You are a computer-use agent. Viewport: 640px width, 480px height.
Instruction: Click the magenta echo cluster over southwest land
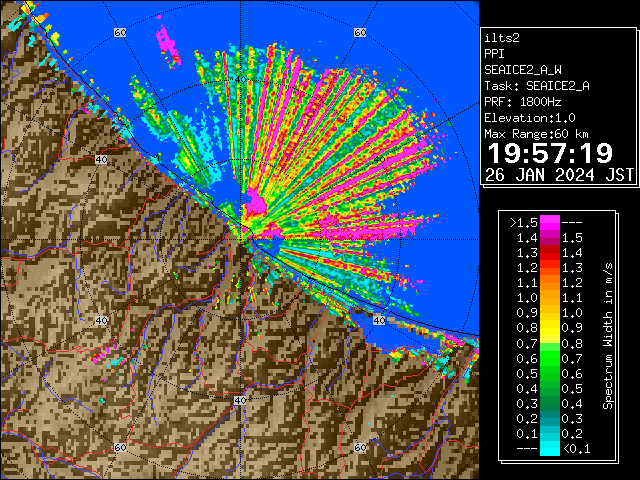102,354
